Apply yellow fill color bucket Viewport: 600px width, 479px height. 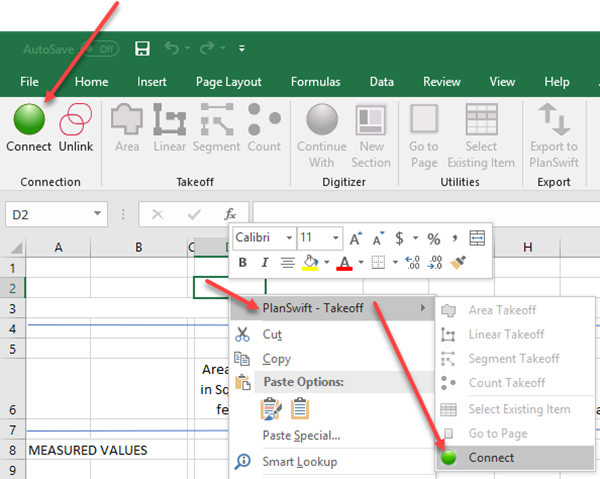(x=310, y=263)
